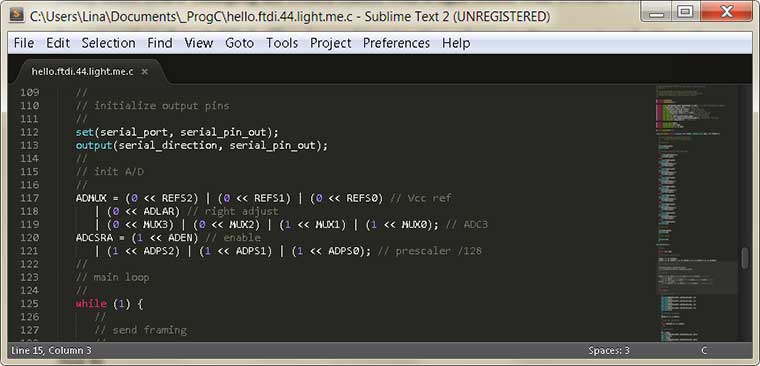Open the Preferences menu

coord(396,43)
